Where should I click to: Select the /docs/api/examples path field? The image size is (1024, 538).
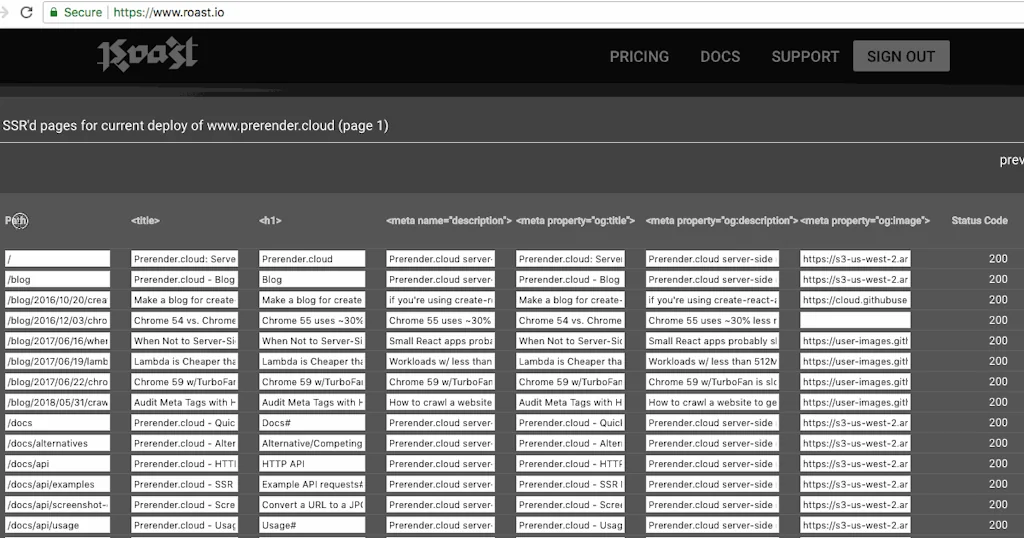coord(57,484)
